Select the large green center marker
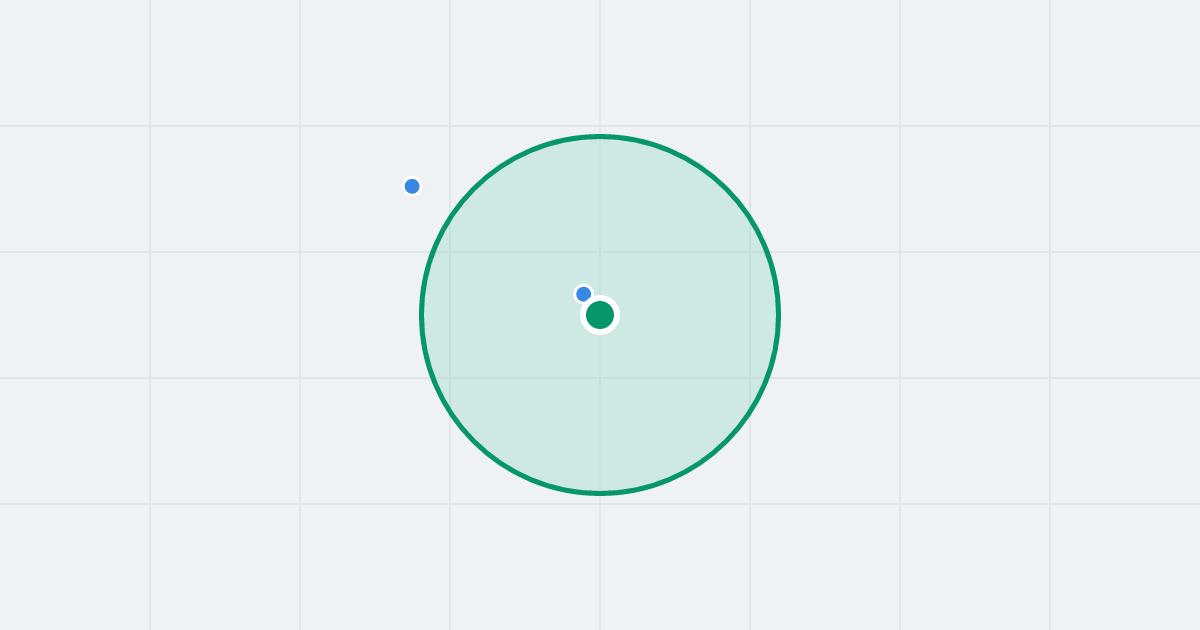This screenshot has width=1200, height=630. pyautogui.click(x=600, y=315)
